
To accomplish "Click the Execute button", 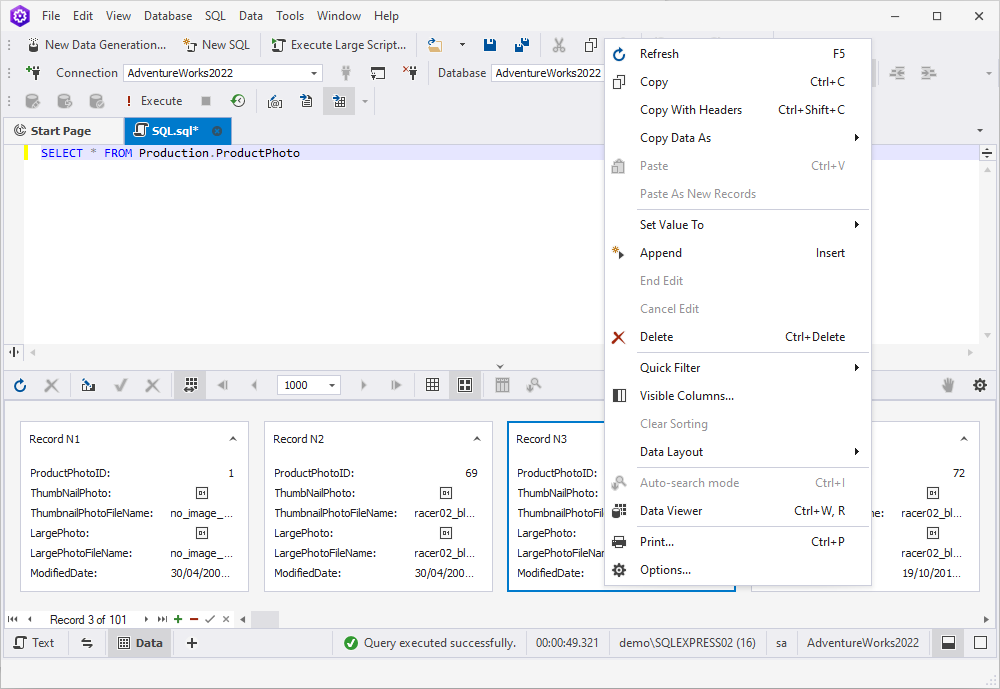I will pos(154,101).
